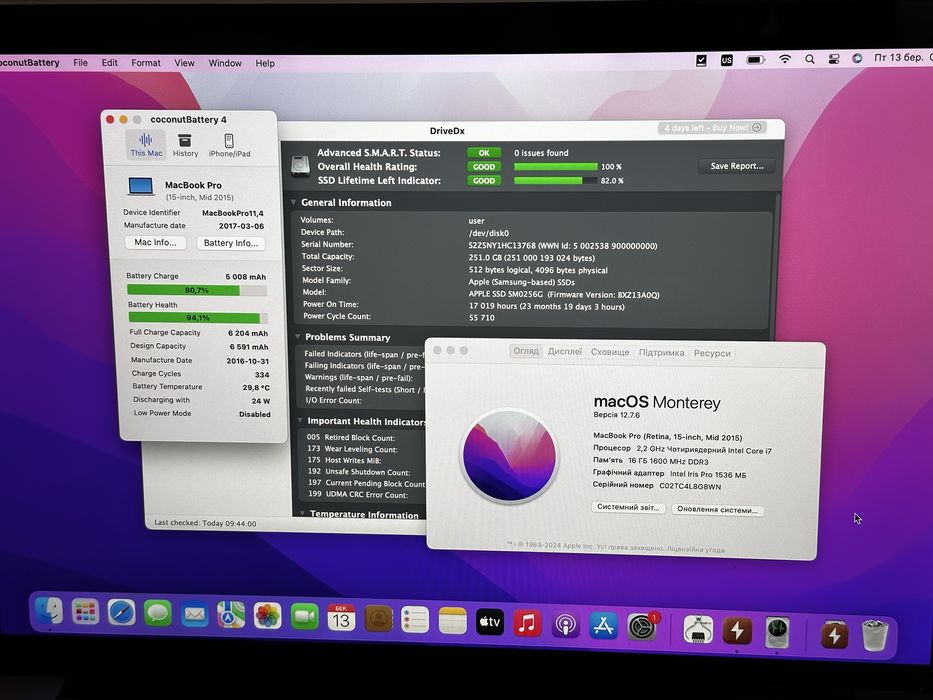Screen dimensions: 933x700
Task: Open the File menu
Action: coord(80,62)
